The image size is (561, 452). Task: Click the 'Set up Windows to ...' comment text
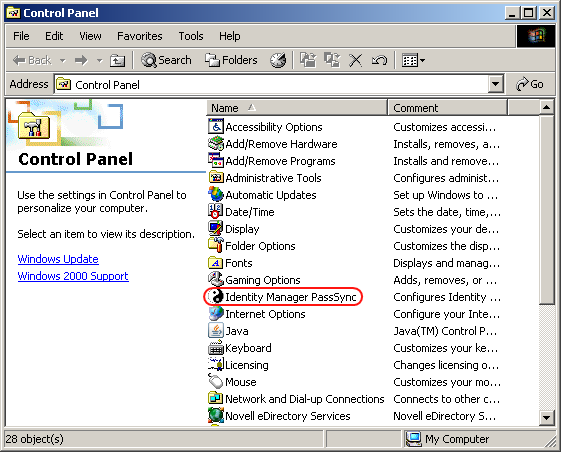pyautogui.click(x=445, y=195)
